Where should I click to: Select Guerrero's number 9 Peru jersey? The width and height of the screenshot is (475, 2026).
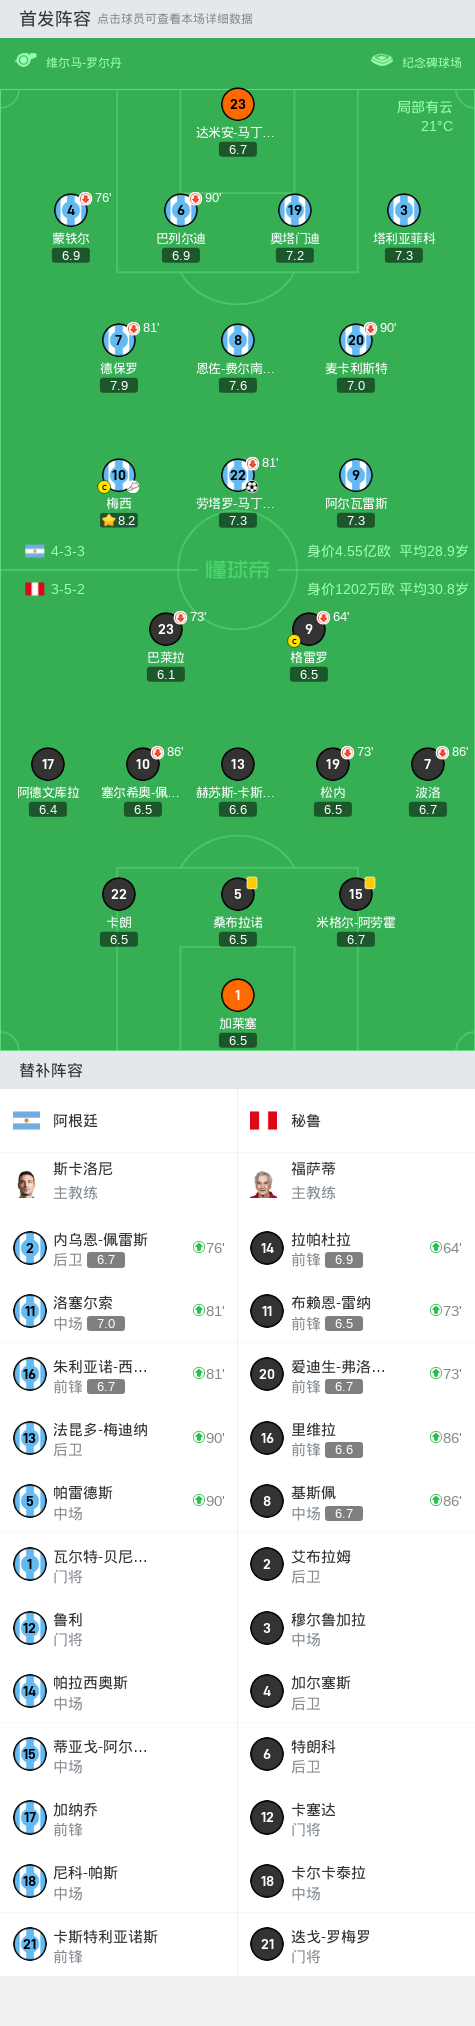click(x=309, y=629)
